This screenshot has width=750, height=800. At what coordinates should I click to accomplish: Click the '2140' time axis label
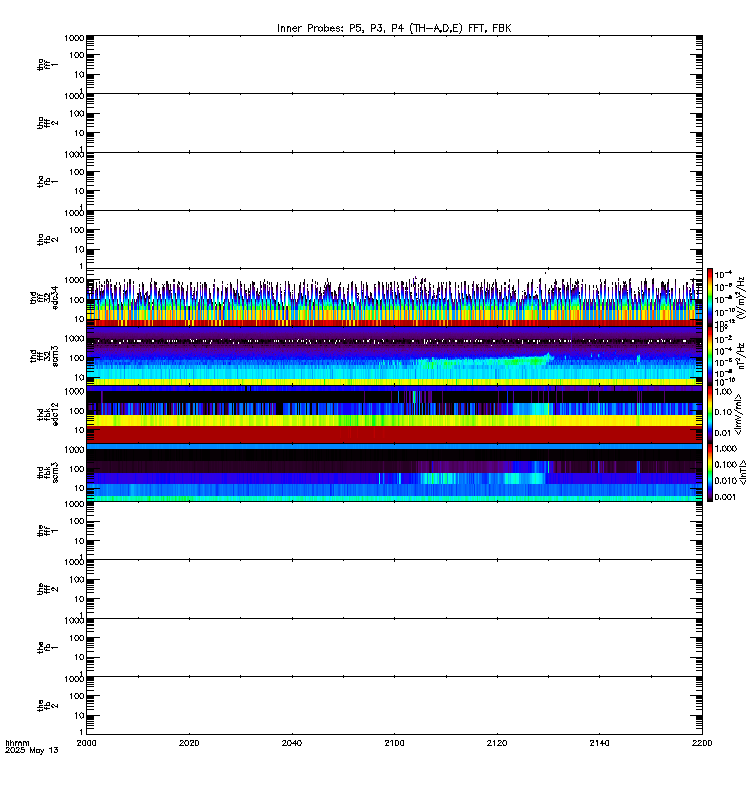(x=599, y=743)
